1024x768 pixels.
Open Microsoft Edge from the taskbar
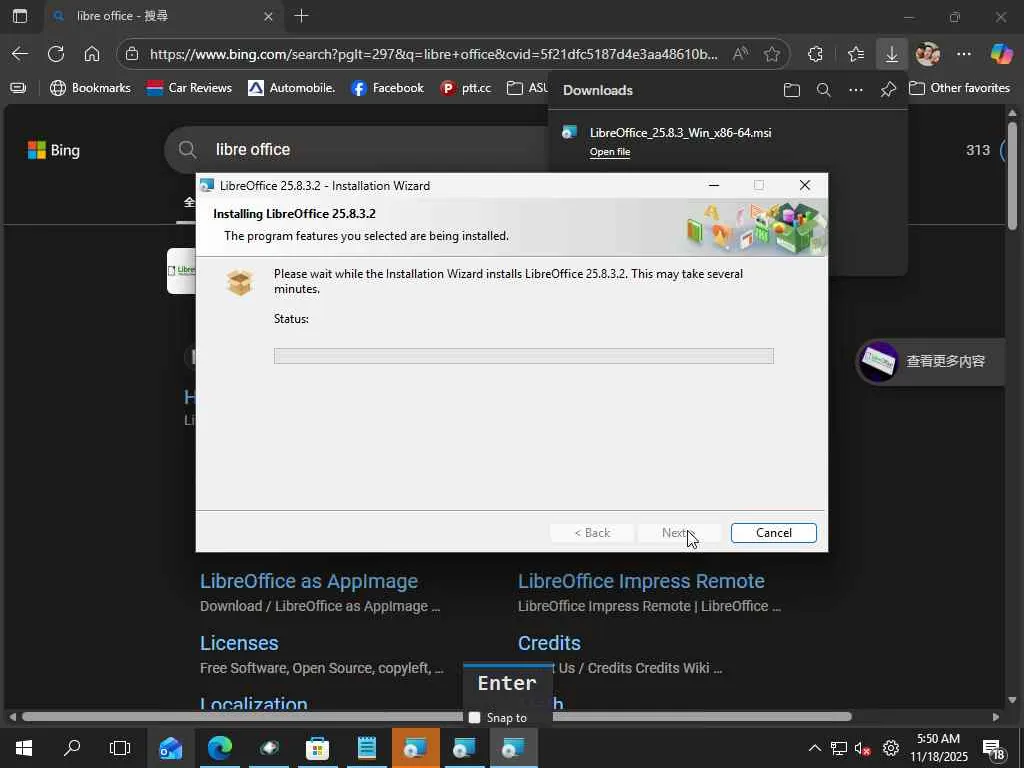[219, 748]
